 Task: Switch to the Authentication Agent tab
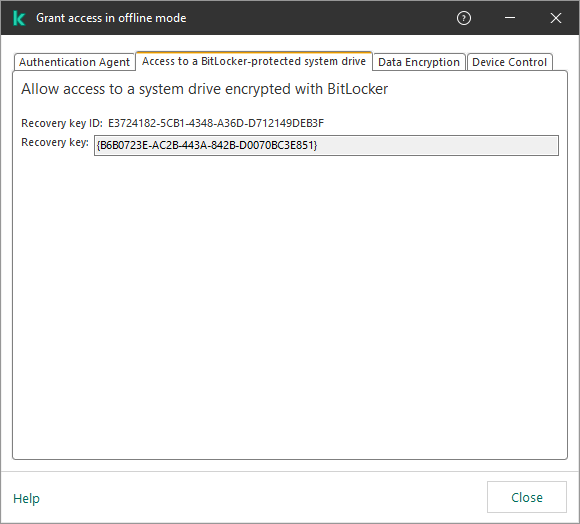point(74,62)
